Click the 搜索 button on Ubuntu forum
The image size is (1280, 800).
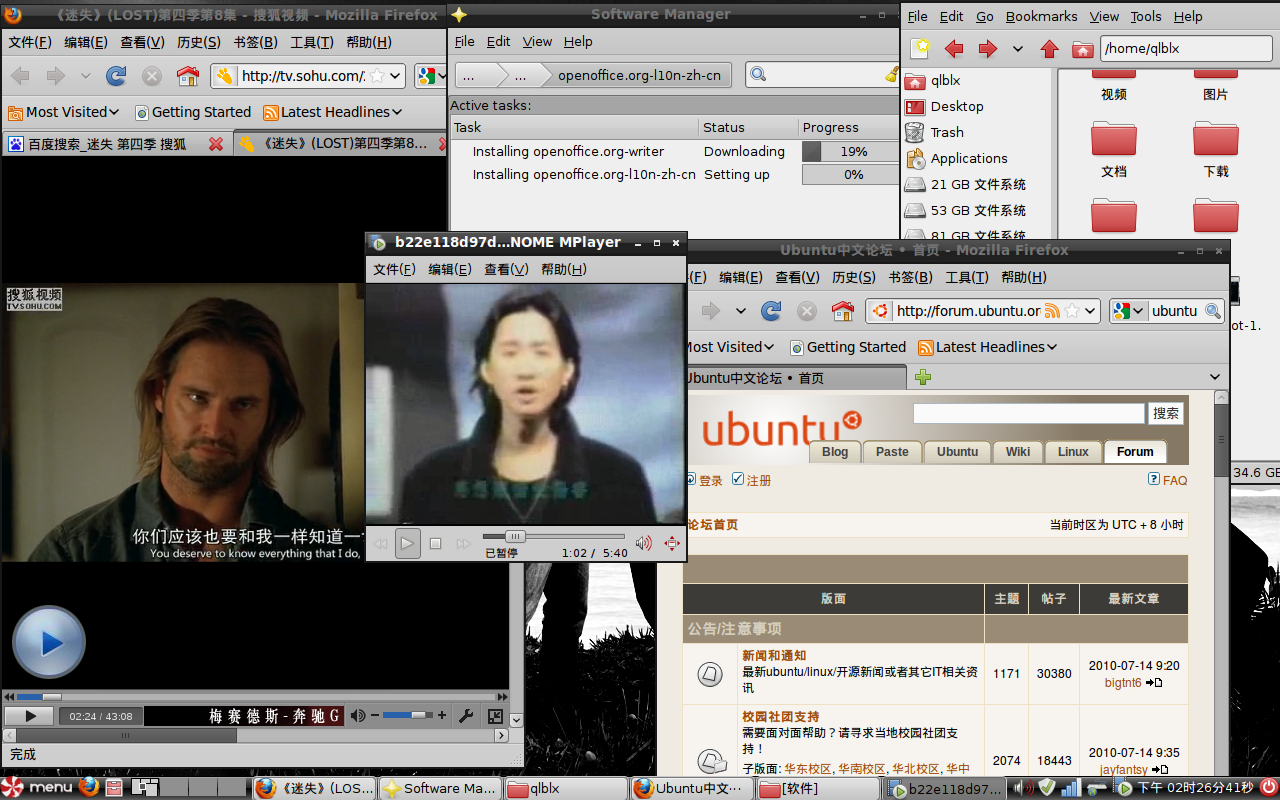click(x=1166, y=413)
